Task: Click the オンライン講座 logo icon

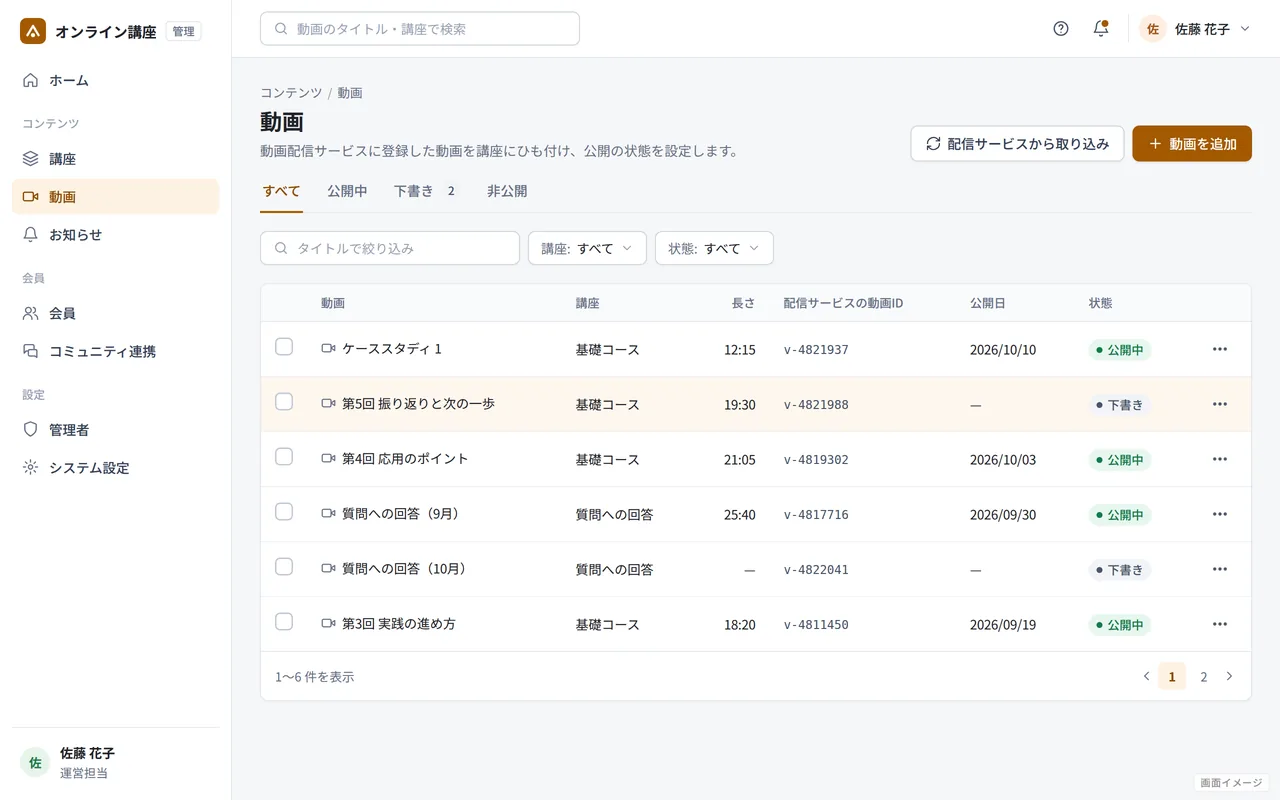Action: click(33, 31)
